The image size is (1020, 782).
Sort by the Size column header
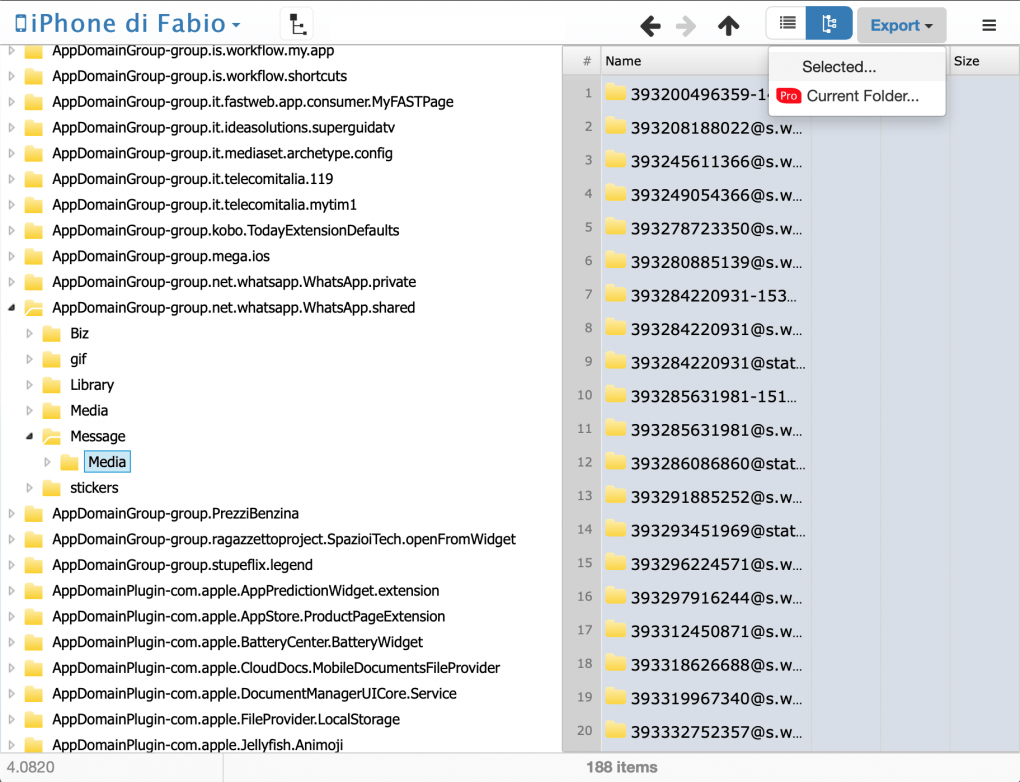tap(966, 61)
